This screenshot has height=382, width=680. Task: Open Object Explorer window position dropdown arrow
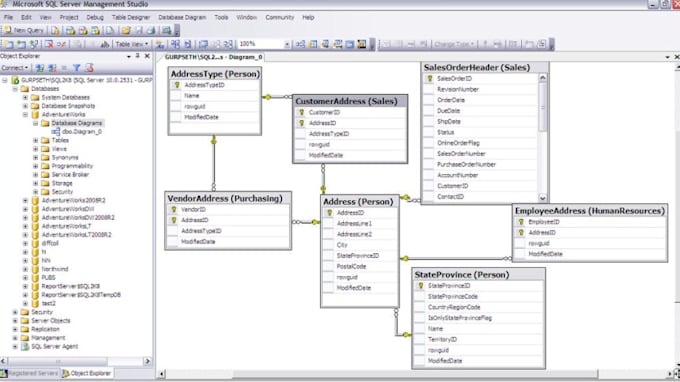tap(129, 56)
